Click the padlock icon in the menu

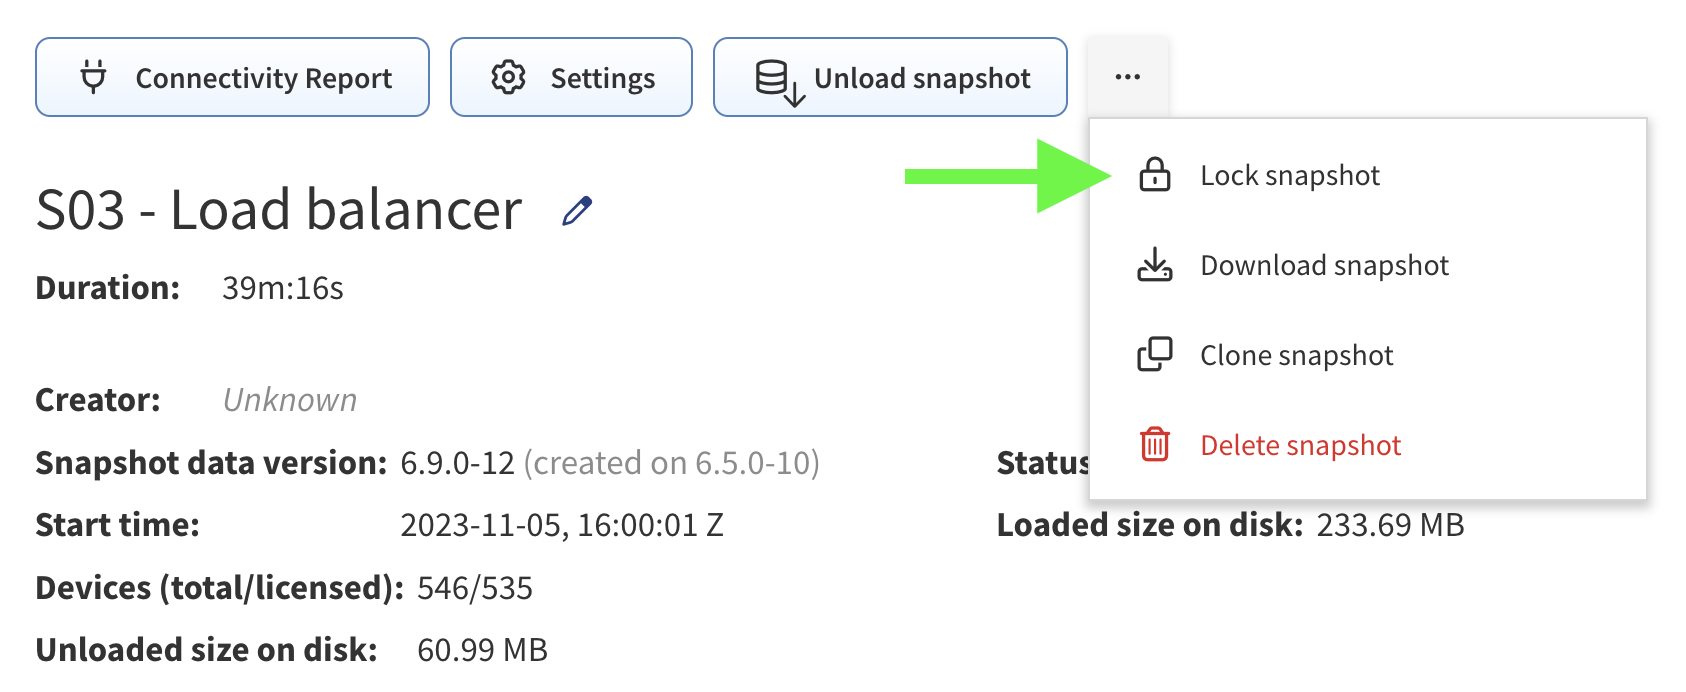tap(1155, 175)
